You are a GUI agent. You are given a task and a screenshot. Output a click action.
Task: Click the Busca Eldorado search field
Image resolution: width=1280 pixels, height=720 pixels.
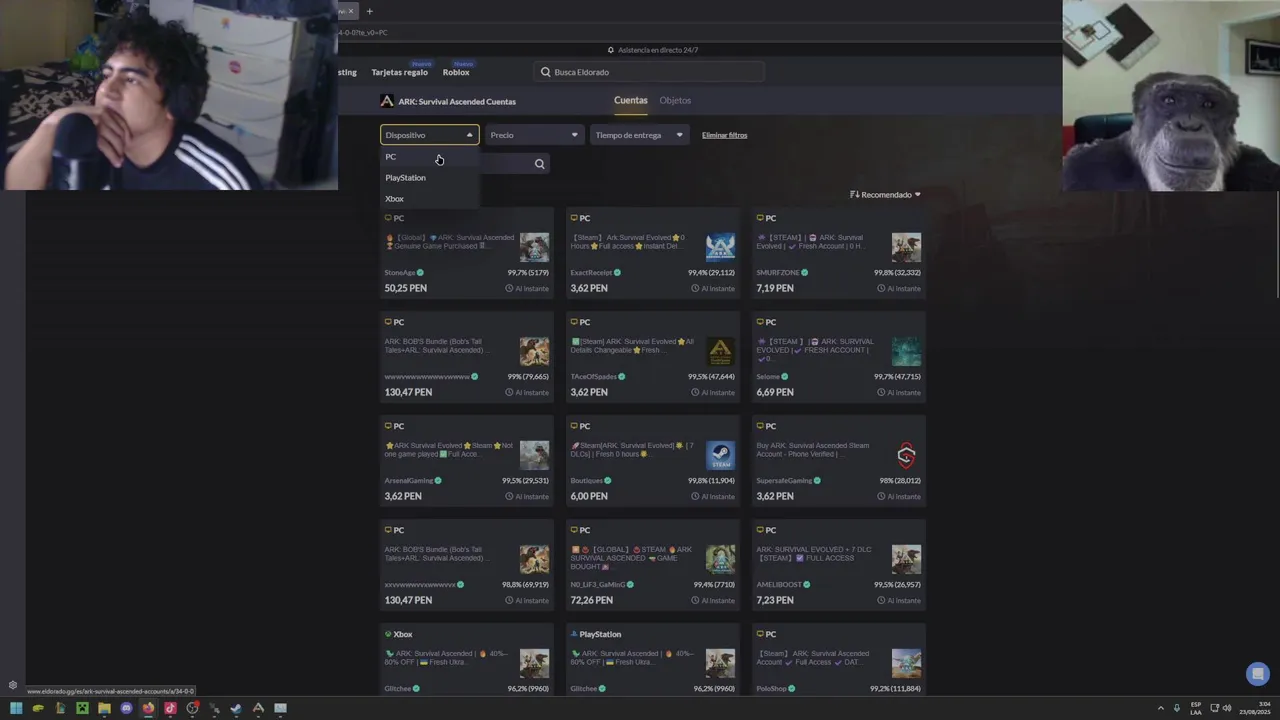[x=650, y=72]
